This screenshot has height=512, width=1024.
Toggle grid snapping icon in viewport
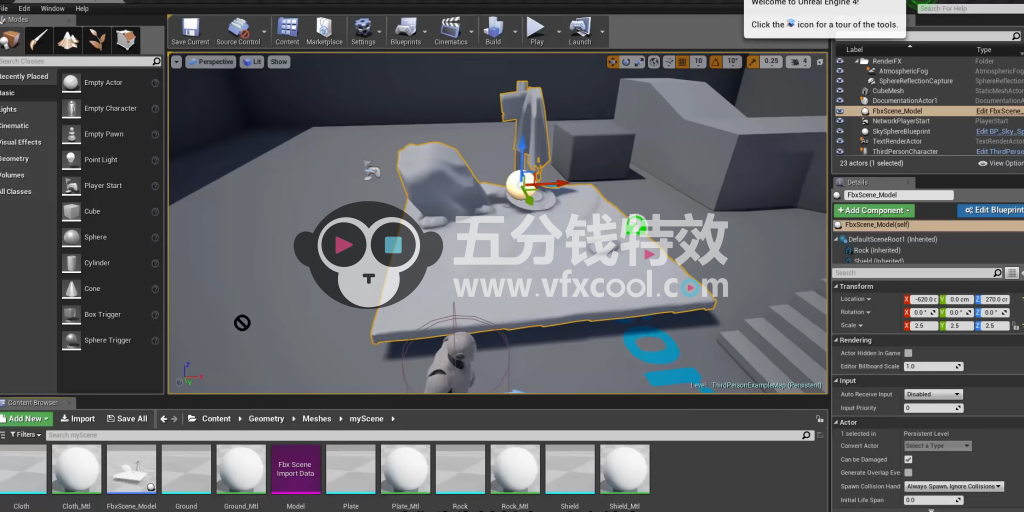pyautogui.click(x=682, y=62)
